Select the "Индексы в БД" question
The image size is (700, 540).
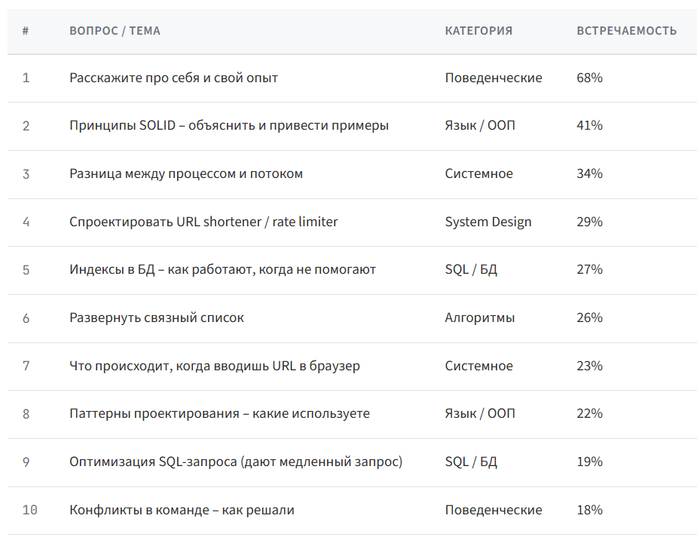pyautogui.click(x=222, y=270)
